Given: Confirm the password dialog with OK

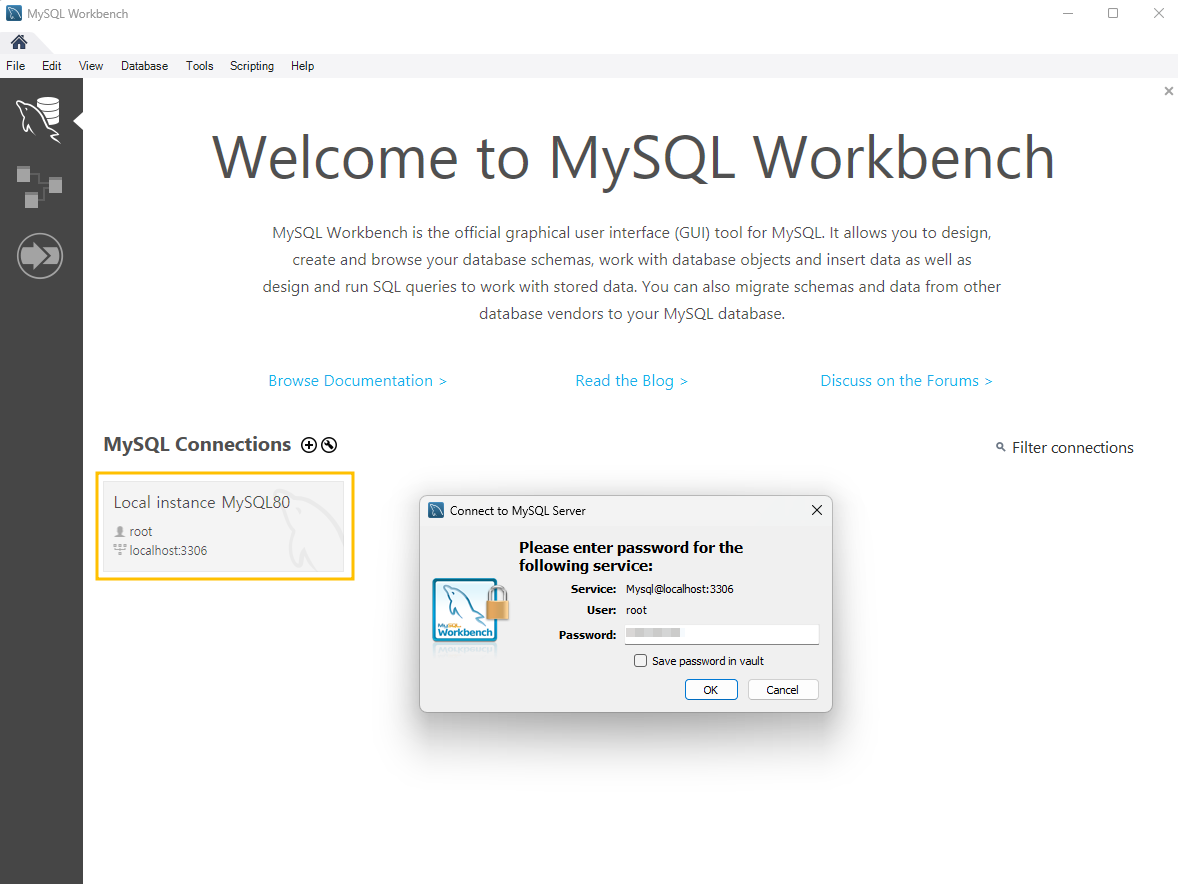Looking at the screenshot, I should point(711,689).
